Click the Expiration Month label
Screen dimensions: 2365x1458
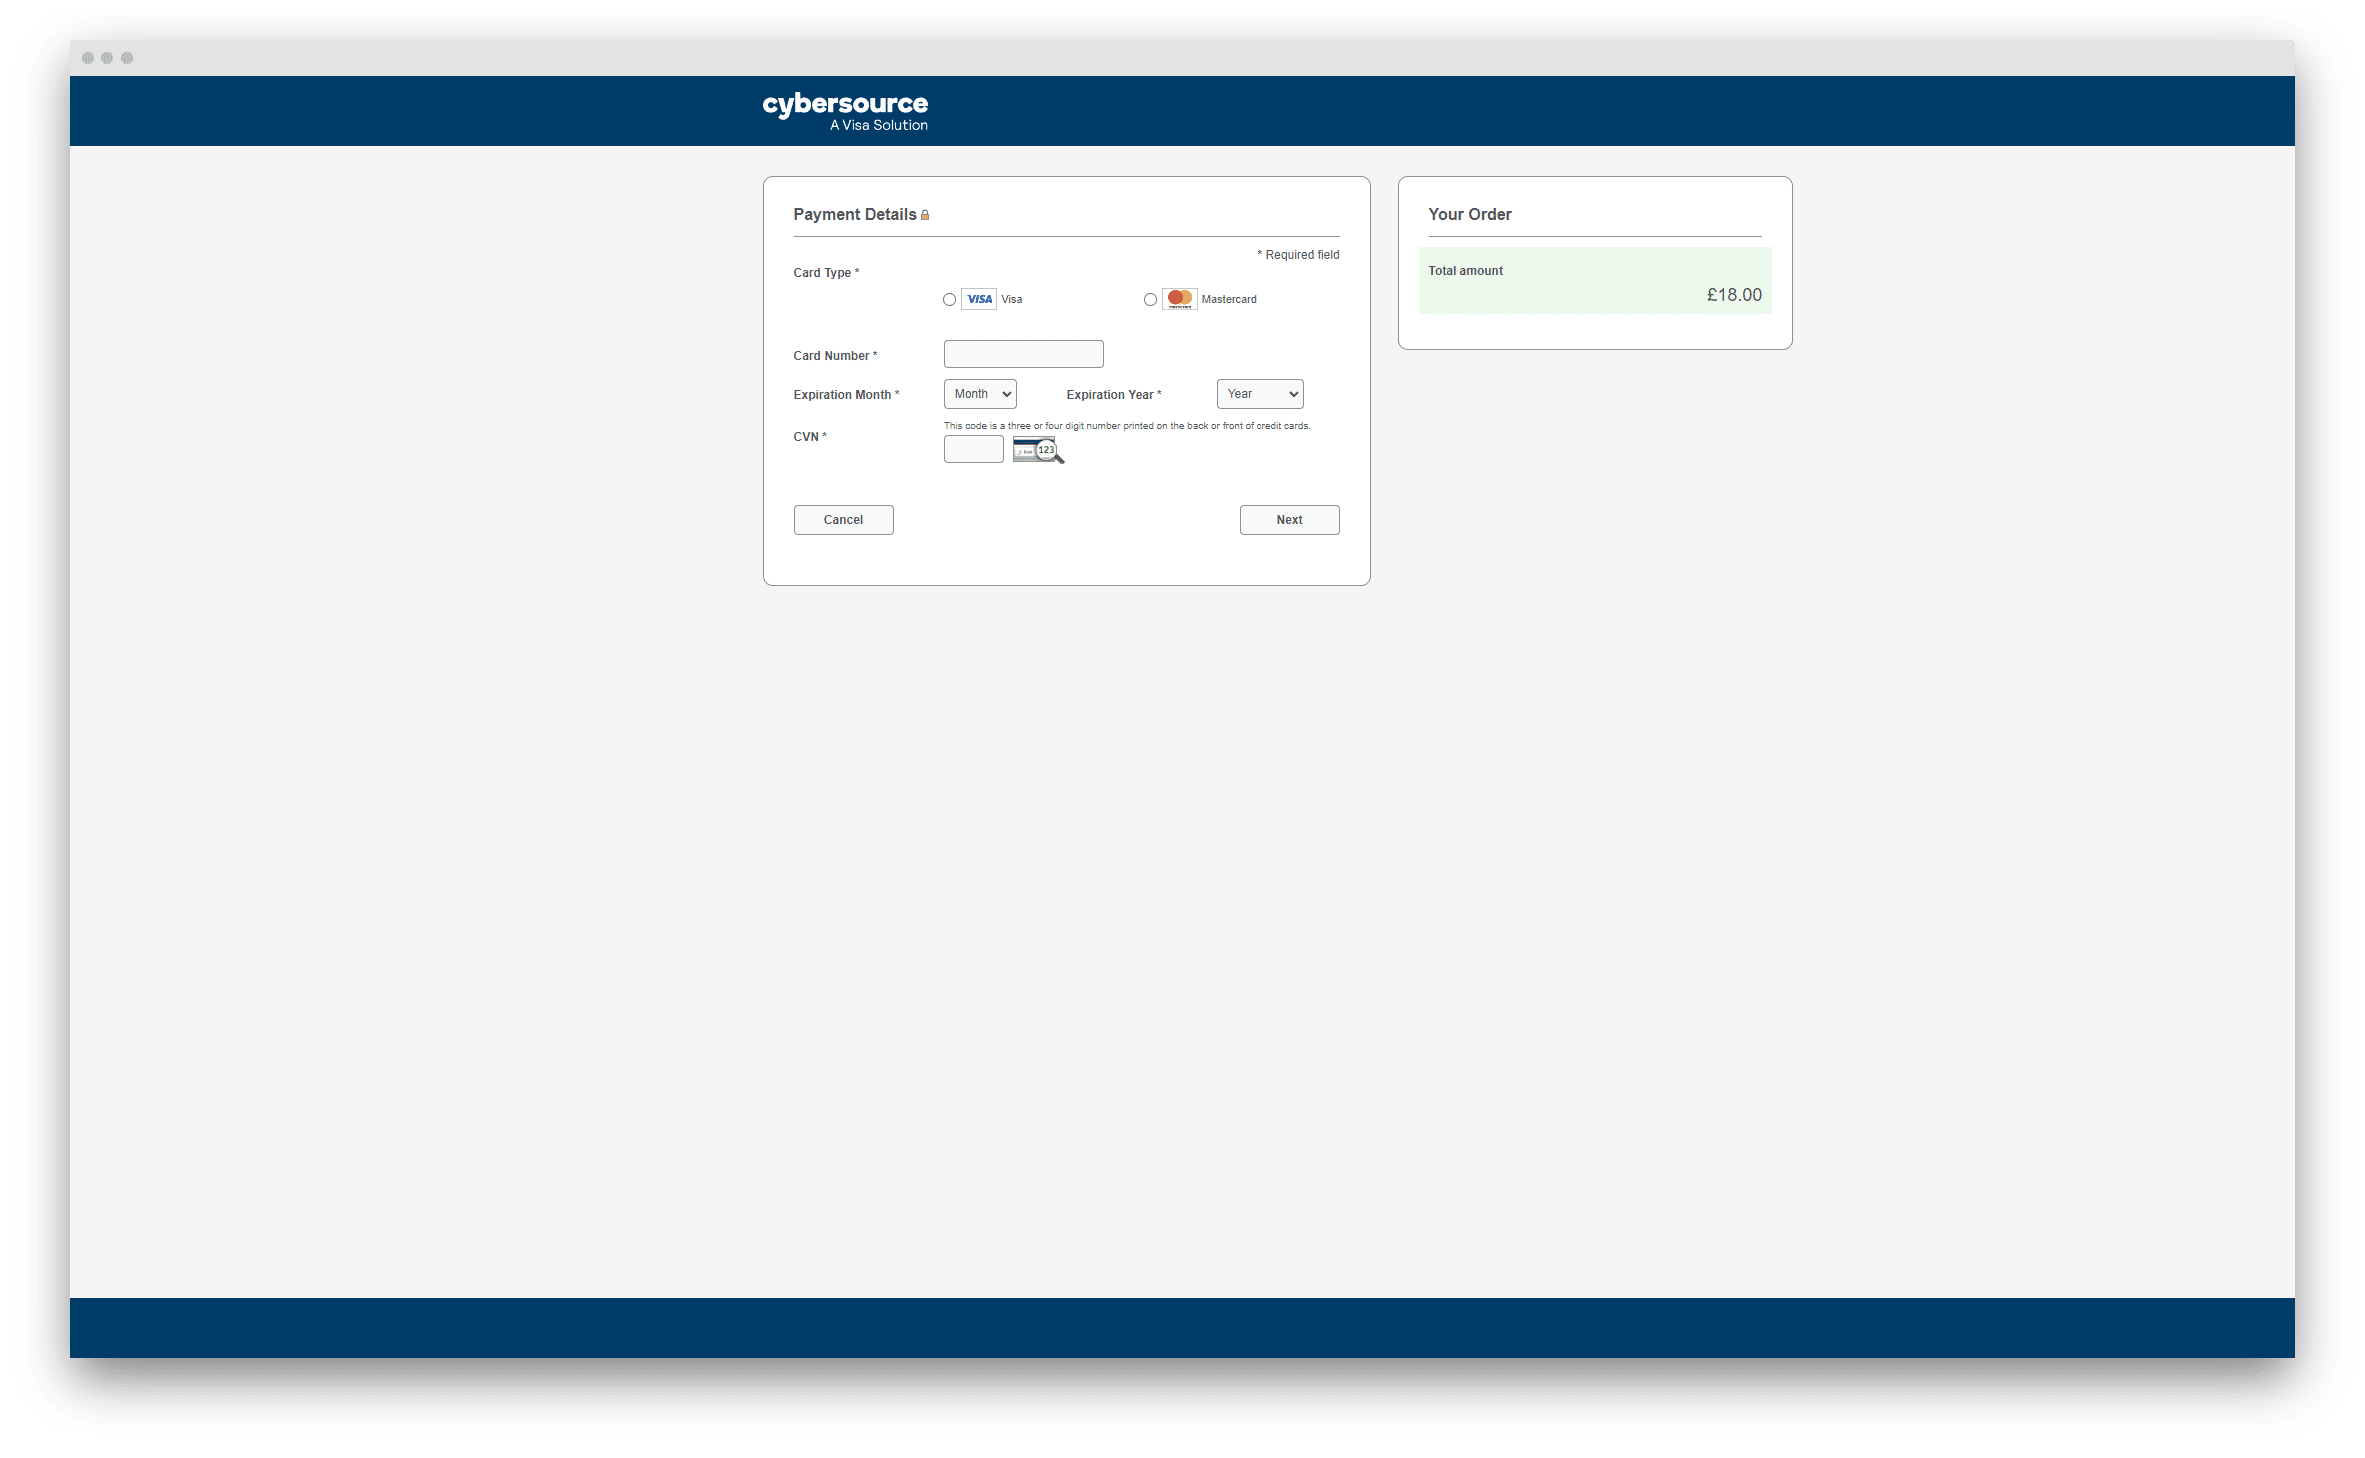(x=846, y=395)
